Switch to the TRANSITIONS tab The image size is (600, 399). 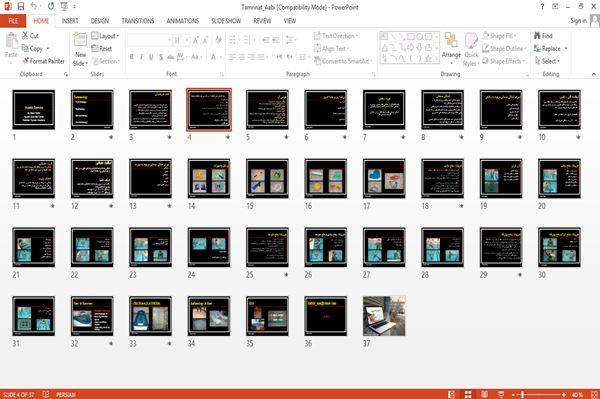point(138,21)
